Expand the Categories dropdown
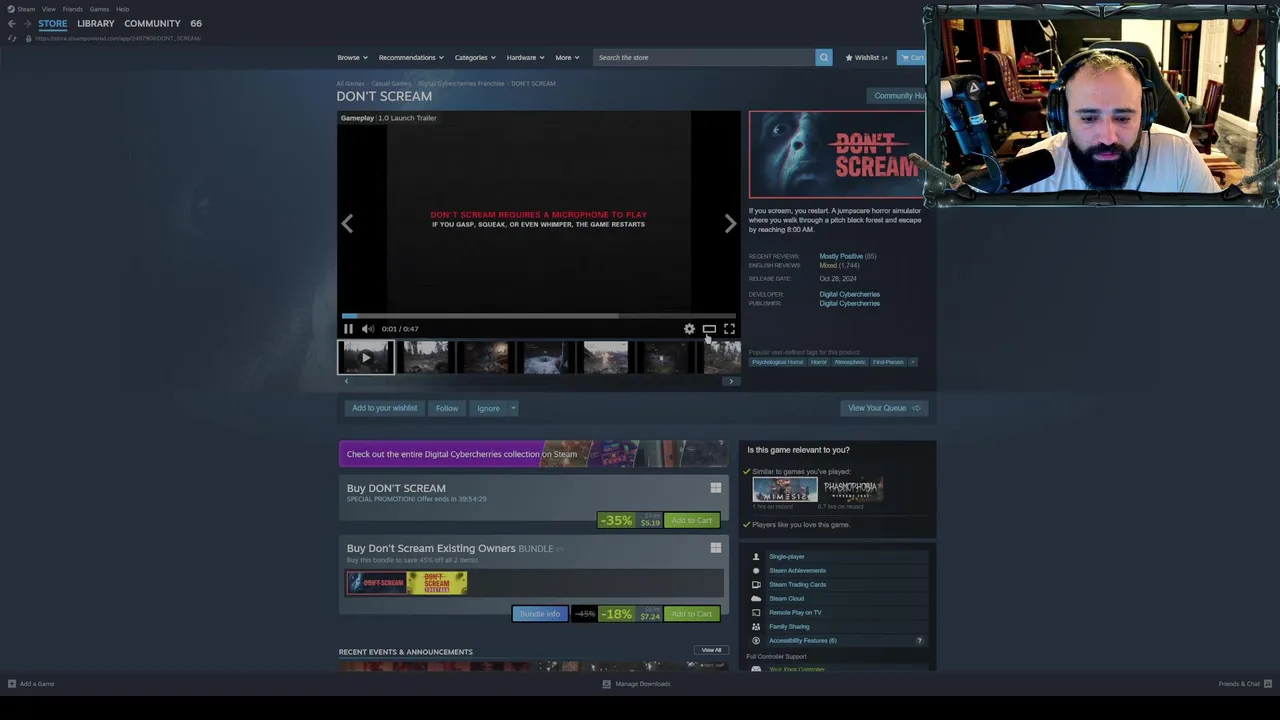The image size is (1280, 720). [x=474, y=57]
